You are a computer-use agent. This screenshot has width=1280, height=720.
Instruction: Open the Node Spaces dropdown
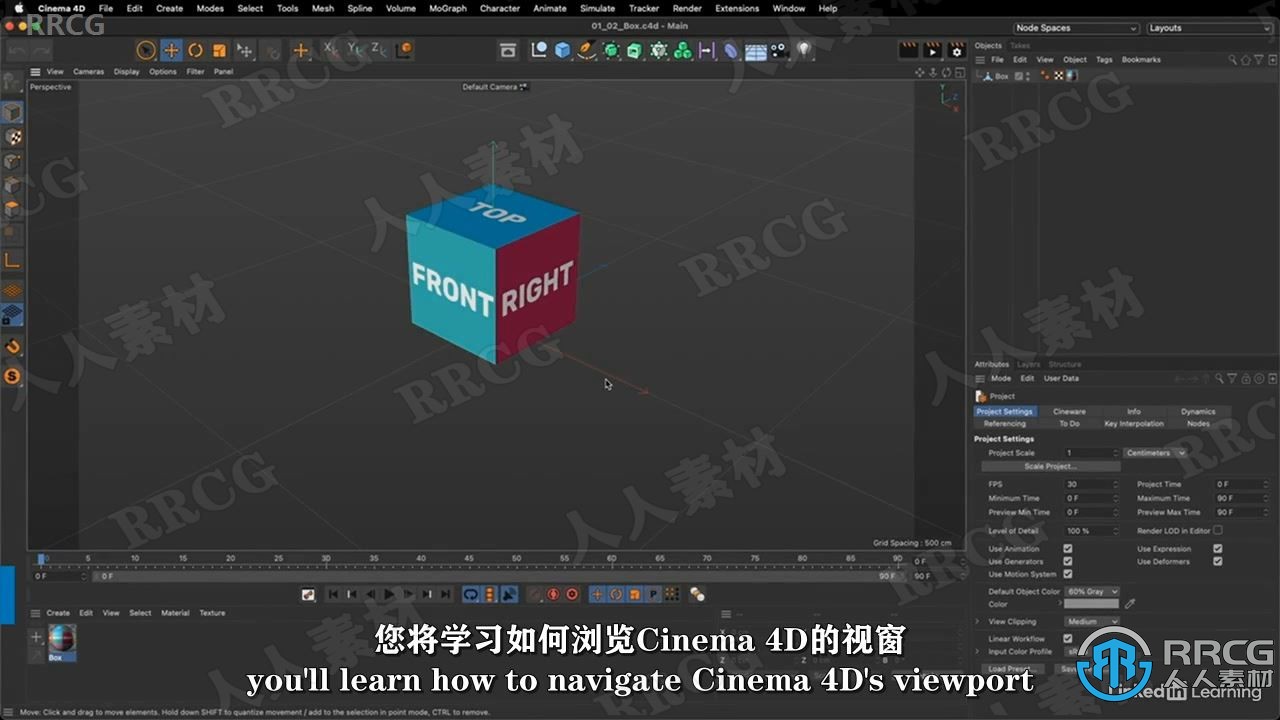pos(1075,28)
